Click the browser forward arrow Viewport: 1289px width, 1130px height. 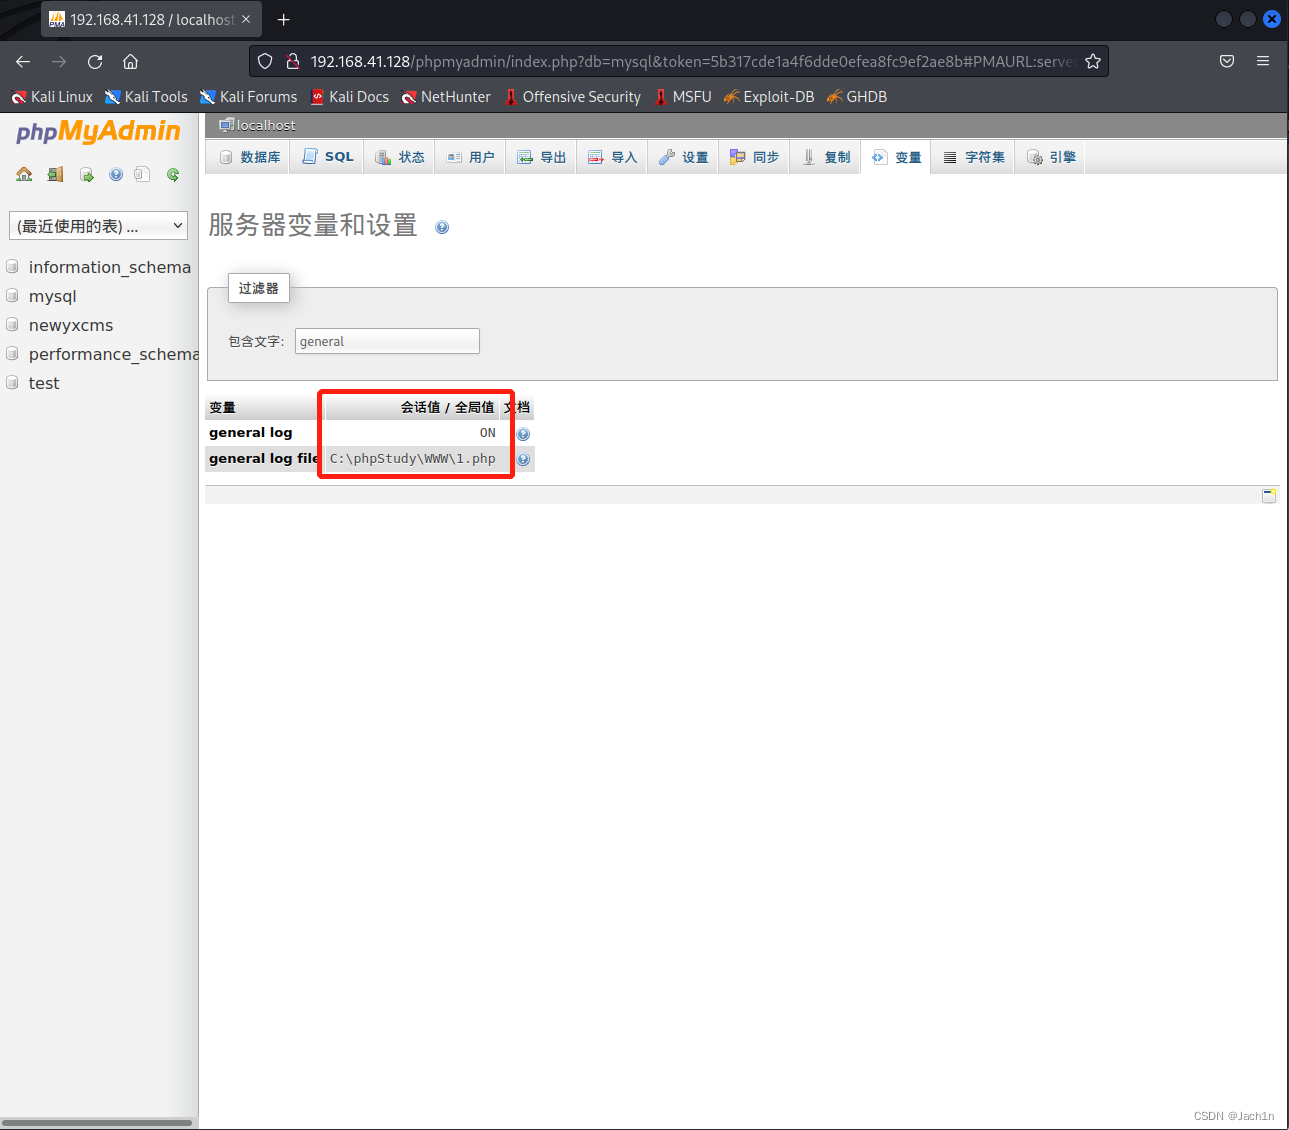(x=59, y=62)
